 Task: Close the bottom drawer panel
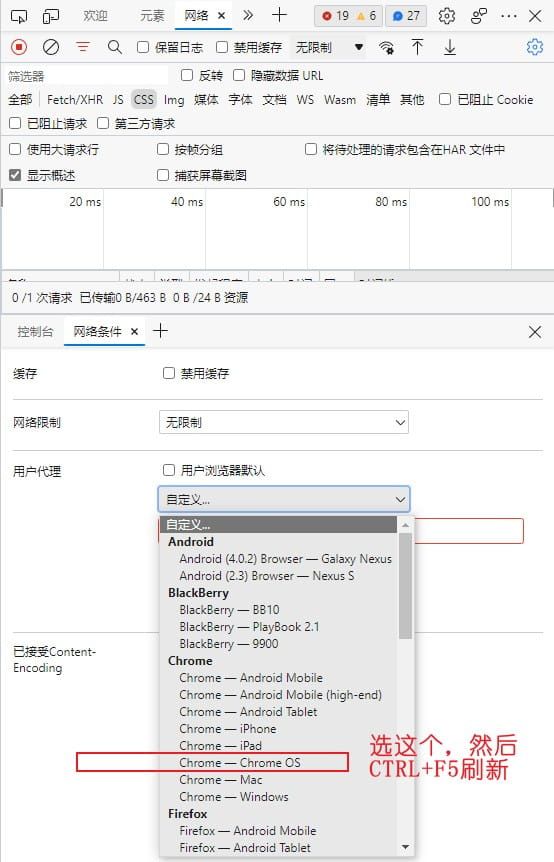[535, 331]
